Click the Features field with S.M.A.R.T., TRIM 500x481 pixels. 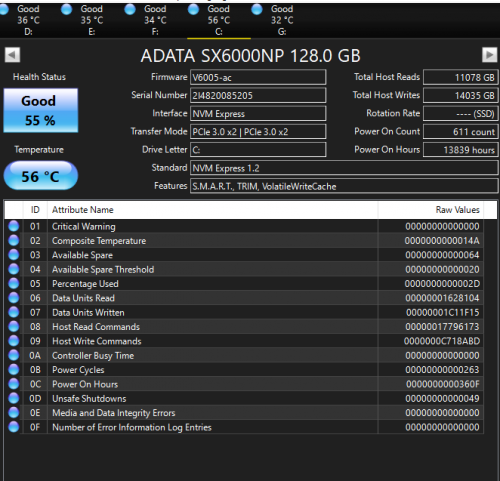[x=344, y=186]
